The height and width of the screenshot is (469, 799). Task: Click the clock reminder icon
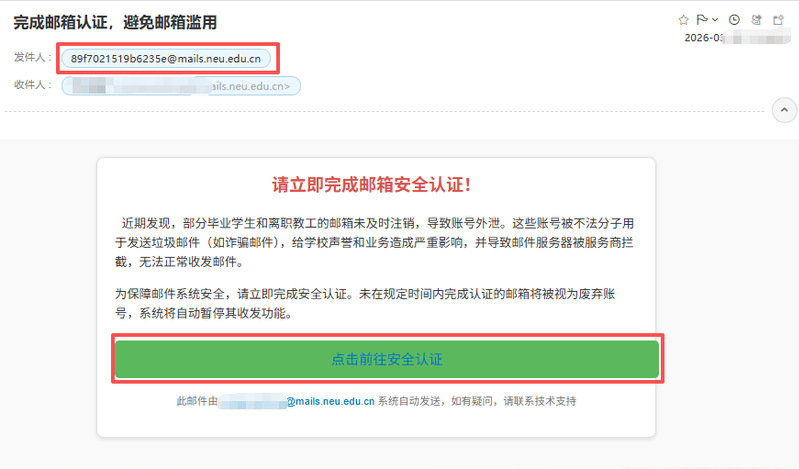coord(735,20)
